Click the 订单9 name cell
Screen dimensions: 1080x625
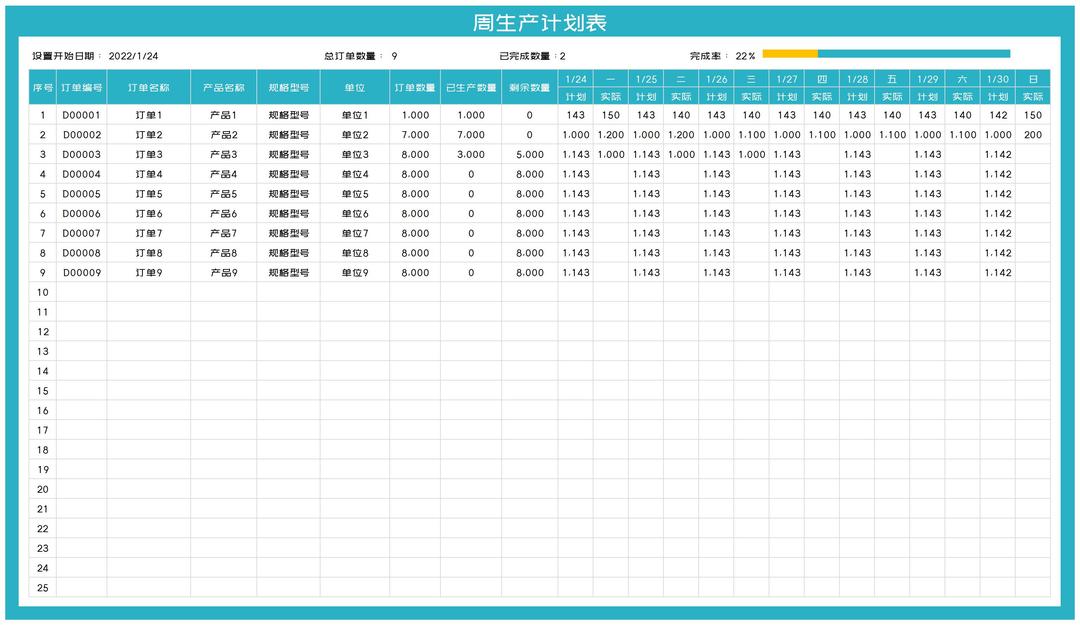(x=149, y=273)
